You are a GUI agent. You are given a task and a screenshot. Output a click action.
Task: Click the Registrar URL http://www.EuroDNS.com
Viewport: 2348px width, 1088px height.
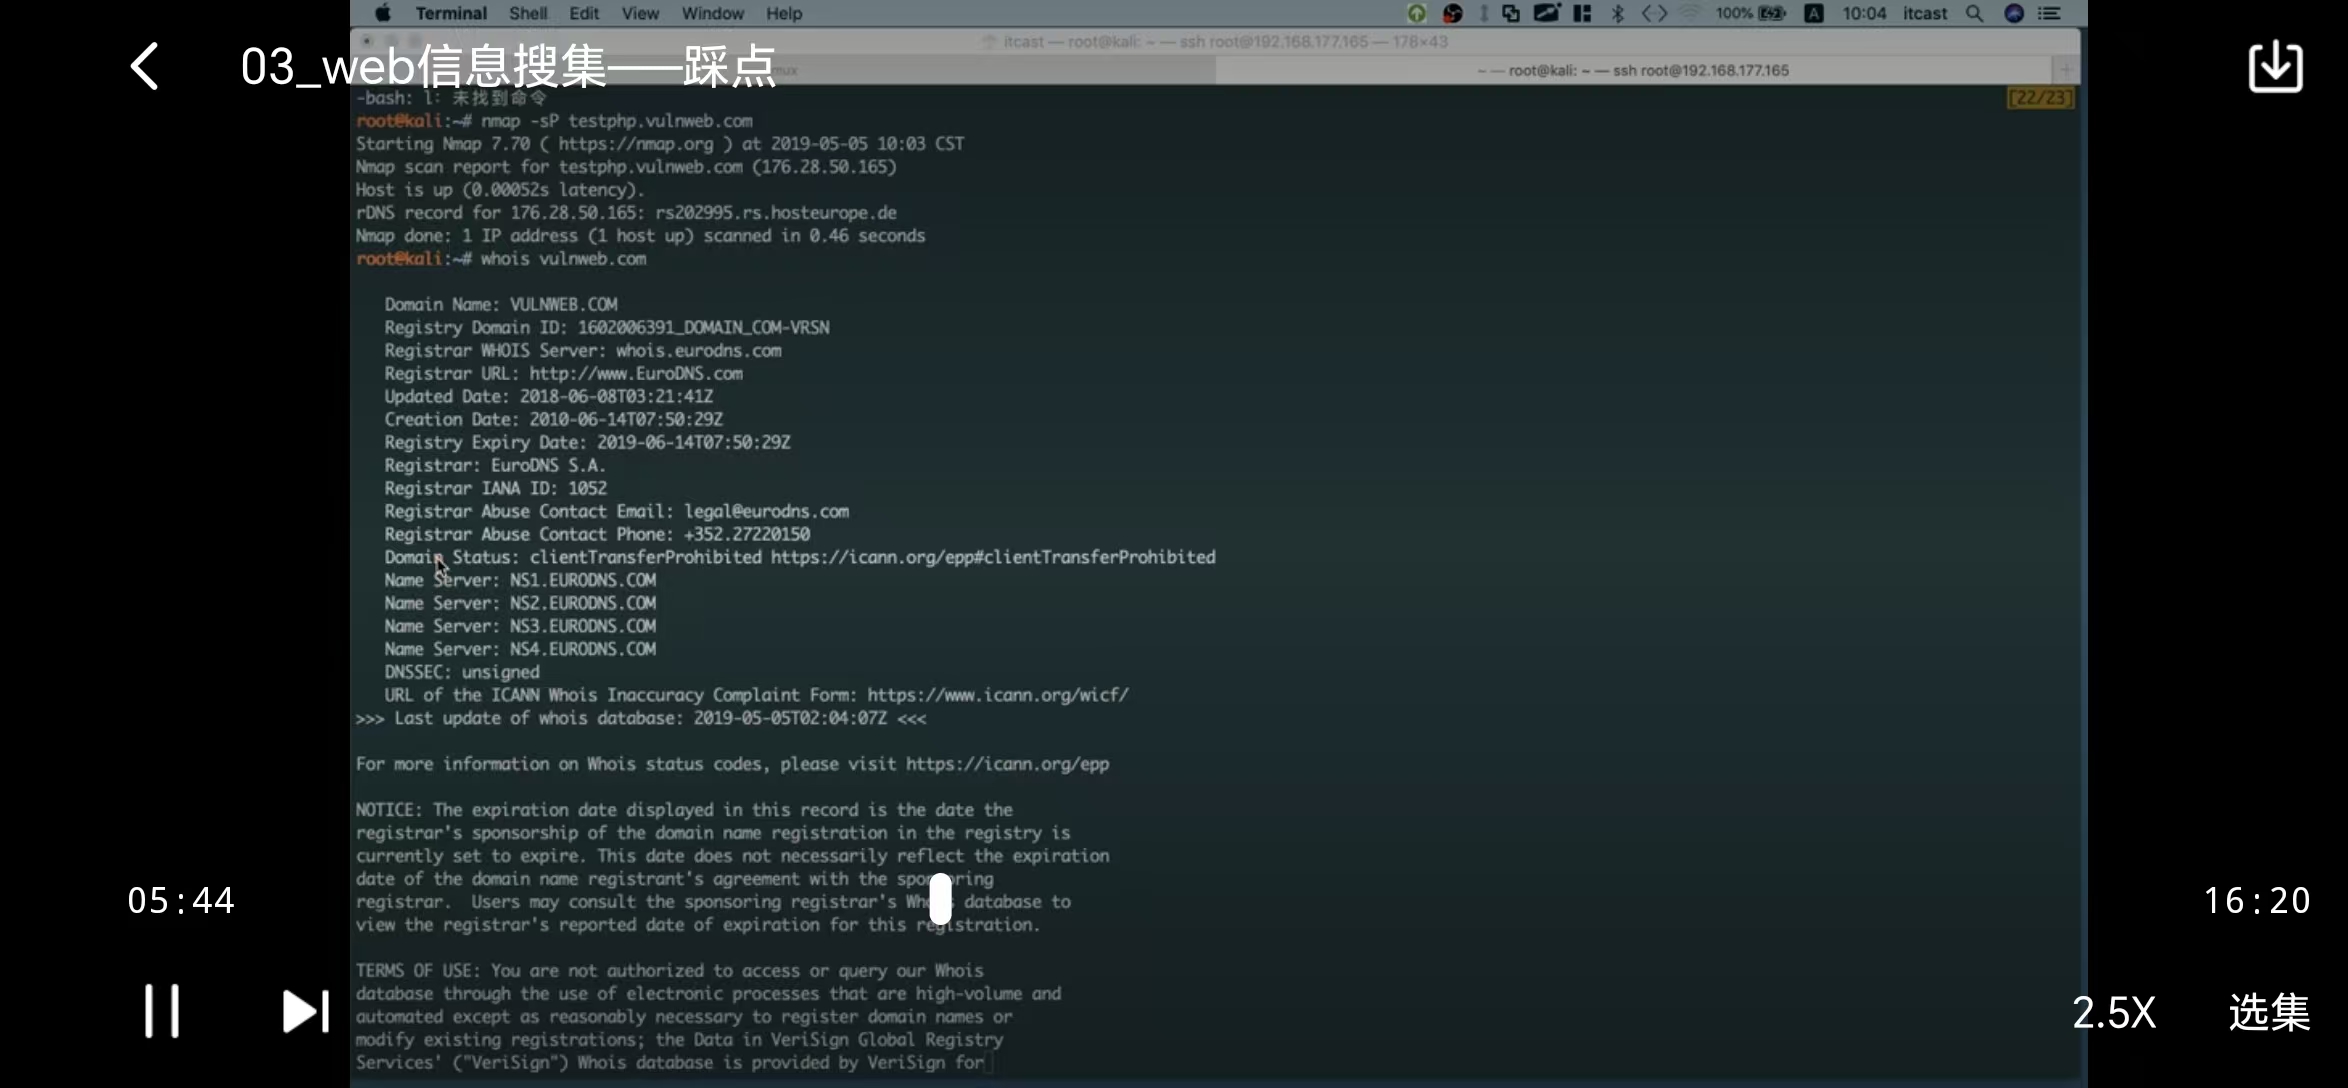click(636, 374)
